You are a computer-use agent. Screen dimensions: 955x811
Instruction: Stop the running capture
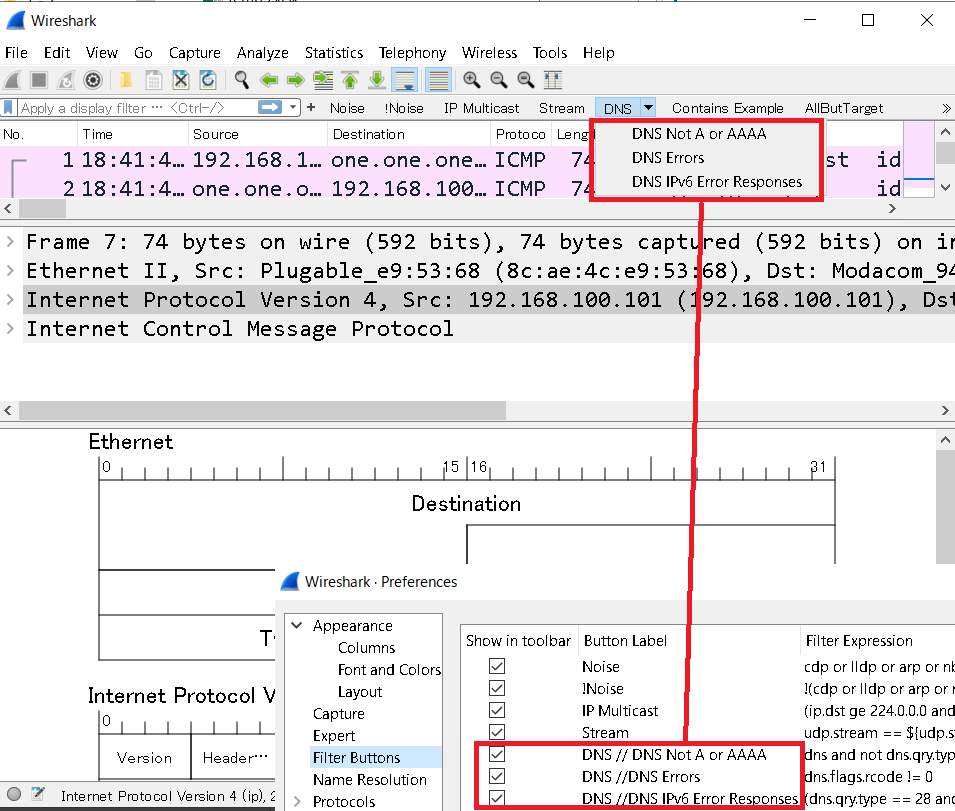[39, 80]
